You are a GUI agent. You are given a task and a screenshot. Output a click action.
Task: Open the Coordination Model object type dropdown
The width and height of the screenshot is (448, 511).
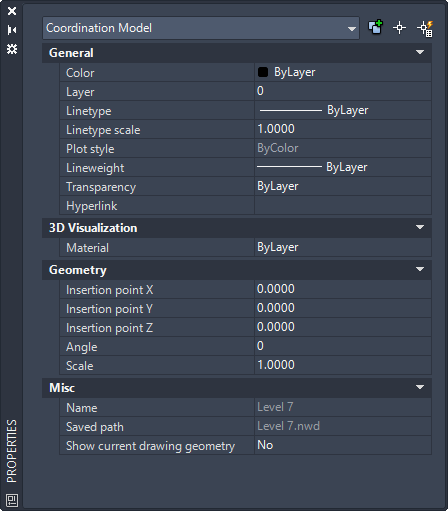pos(201,28)
